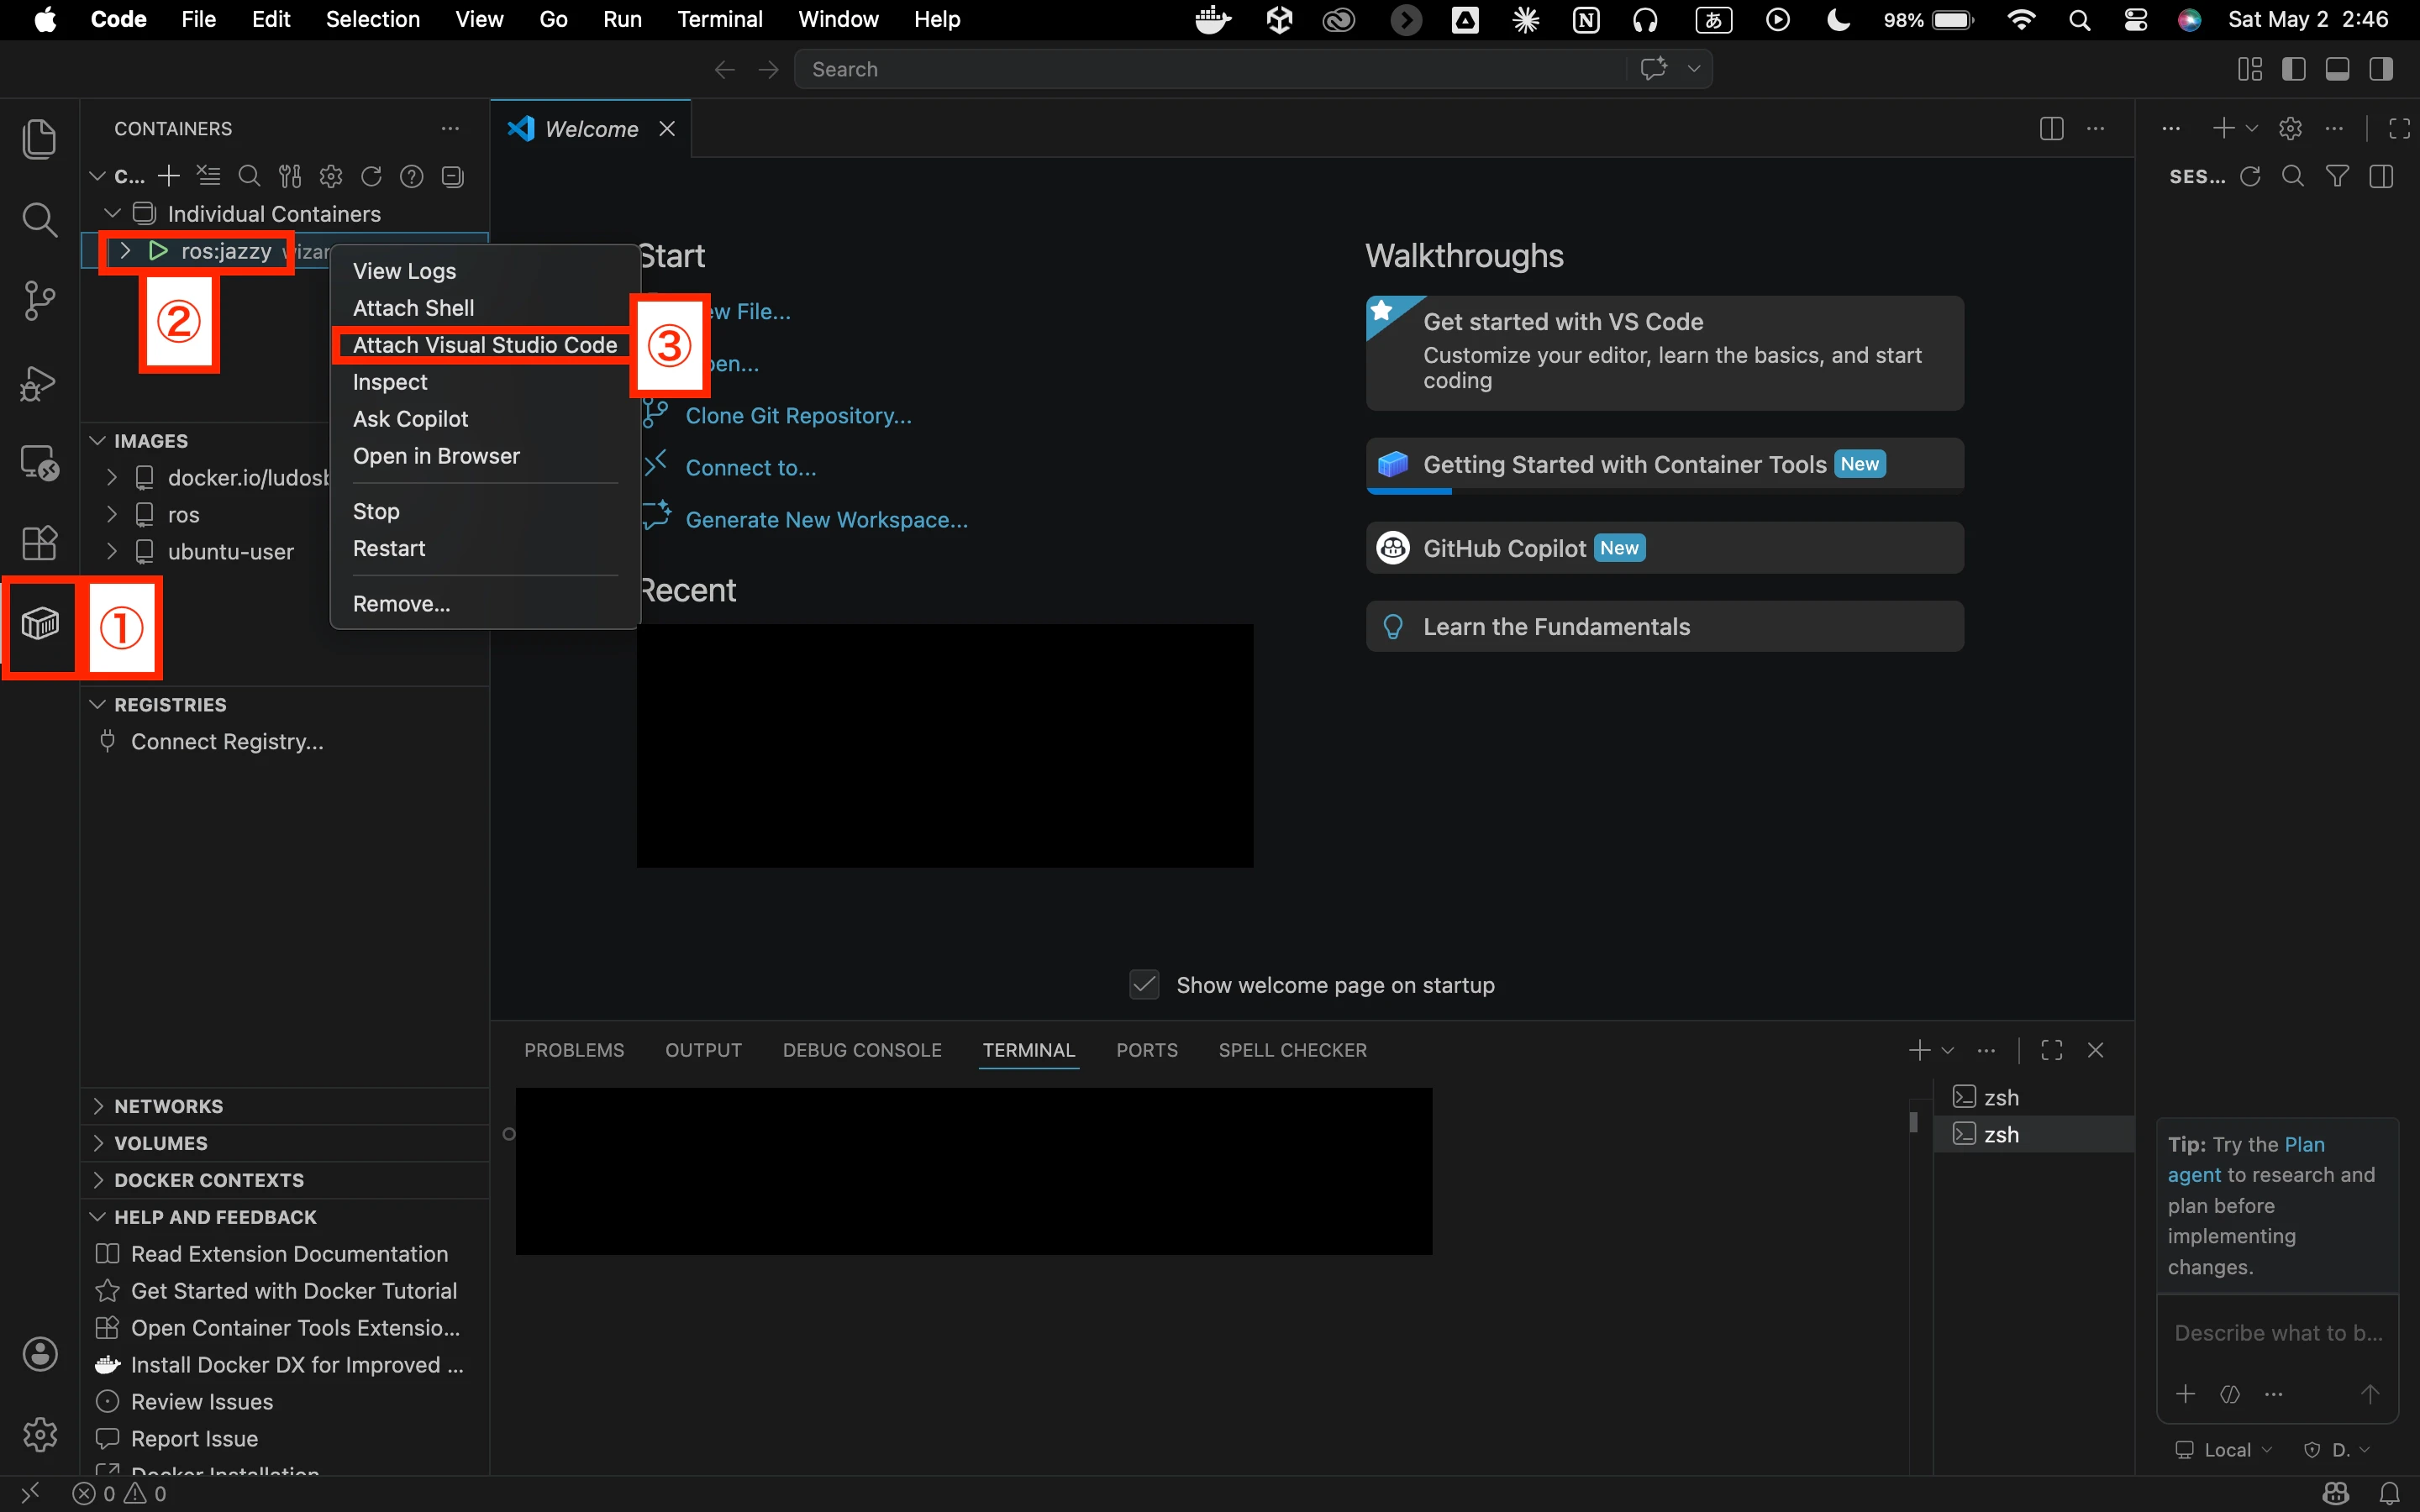Click the clear-list icon in Containers toolbar

(x=209, y=177)
